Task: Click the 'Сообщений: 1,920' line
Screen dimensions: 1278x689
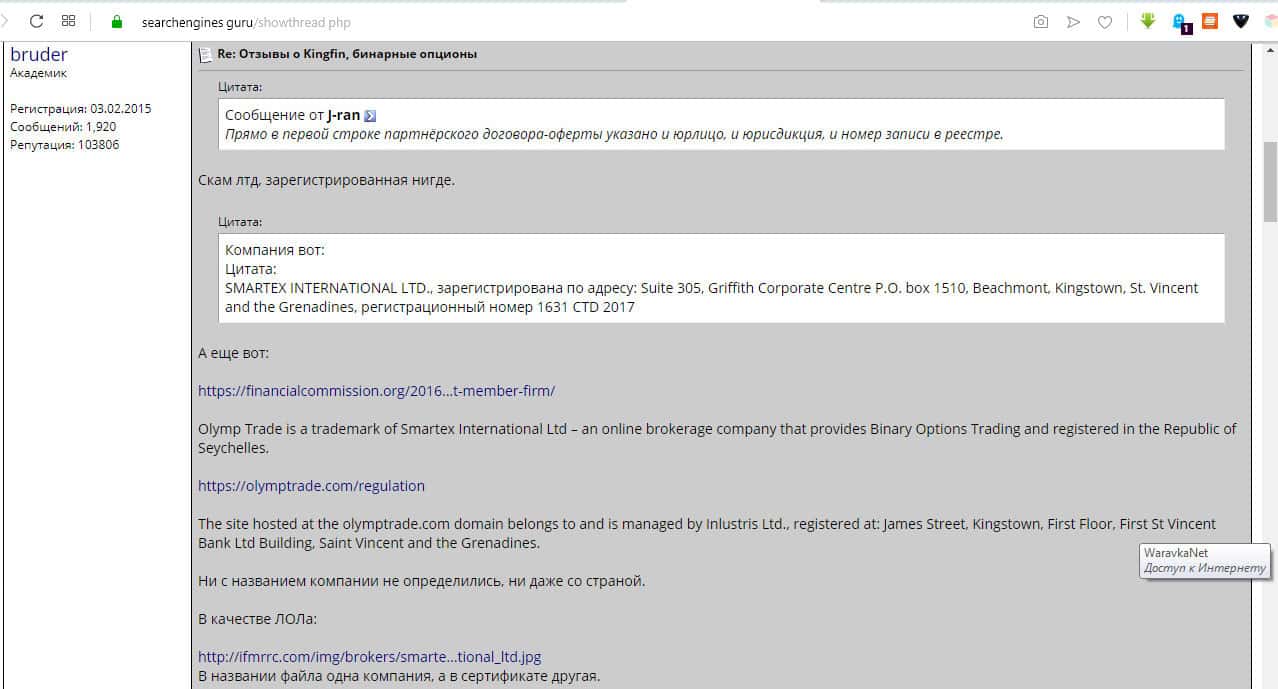Action: click(63, 127)
